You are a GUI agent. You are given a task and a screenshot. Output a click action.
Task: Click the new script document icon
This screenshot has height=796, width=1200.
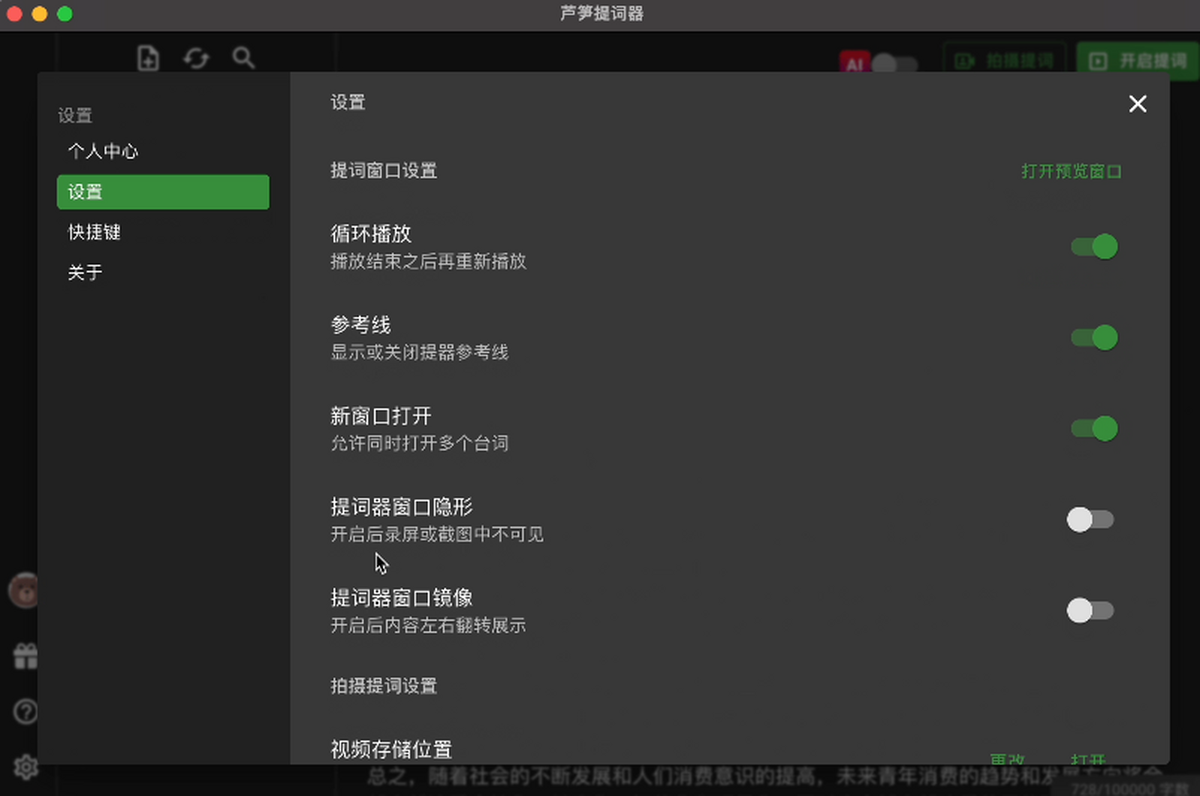148,58
